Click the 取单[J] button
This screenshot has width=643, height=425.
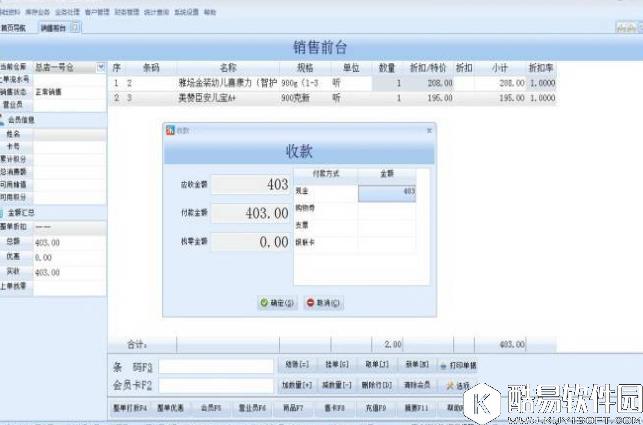[x=377, y=364]
